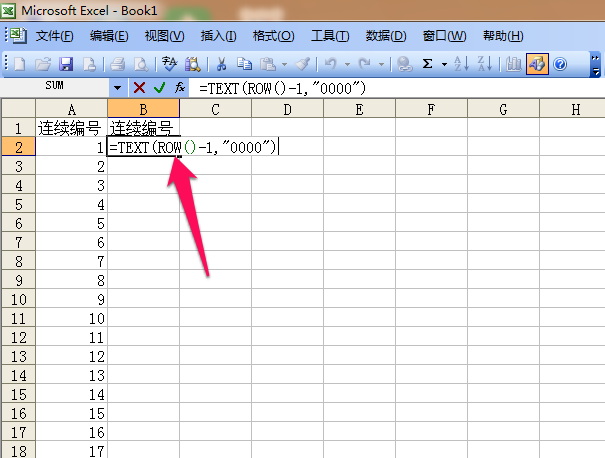Select column F header

[x=431, y=109]
